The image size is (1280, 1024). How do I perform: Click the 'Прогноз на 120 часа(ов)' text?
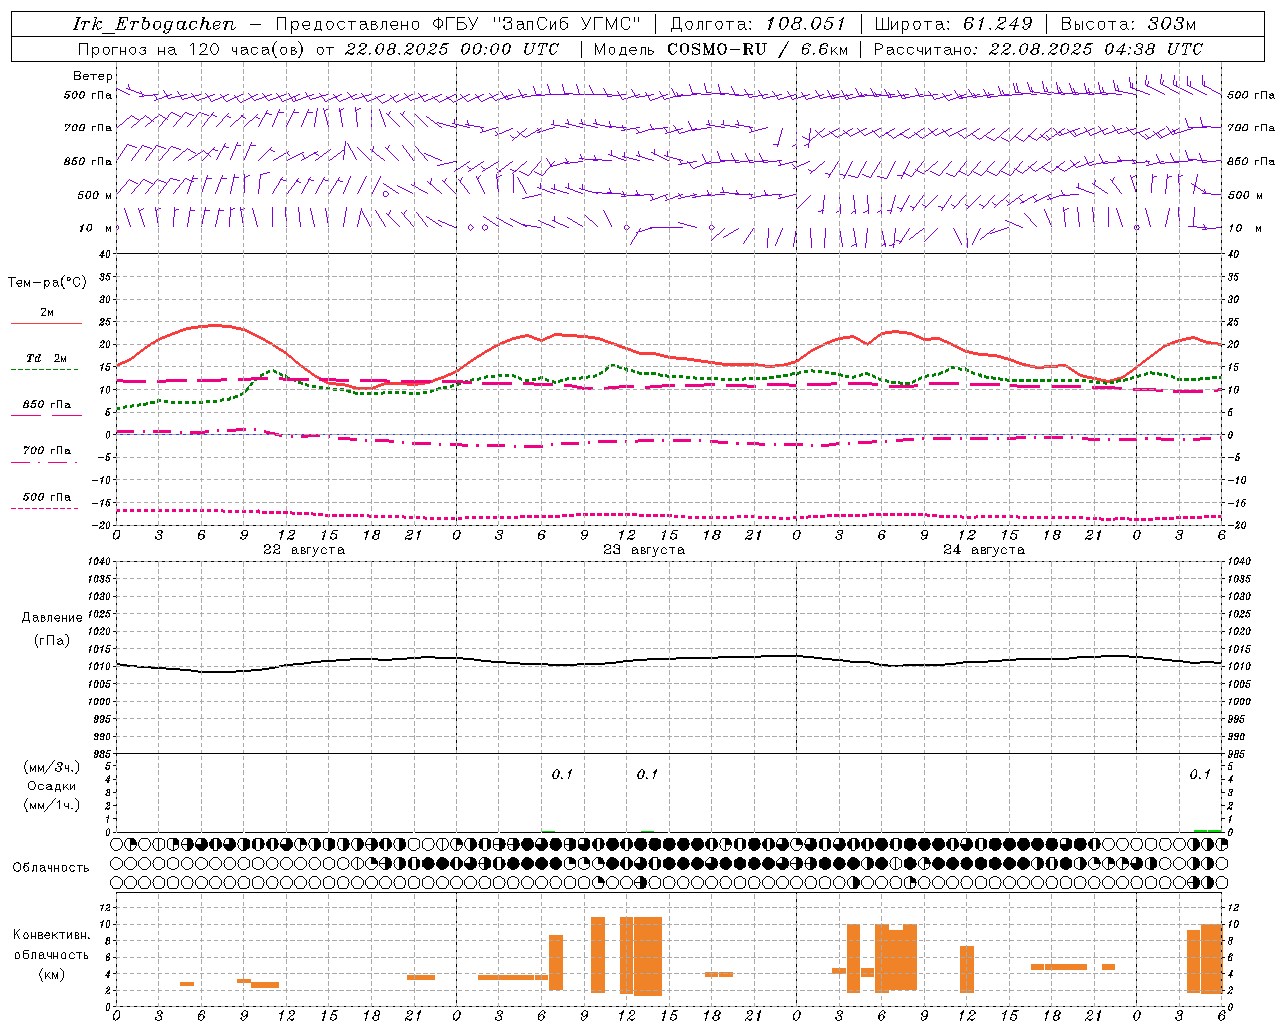click(x=192, y=49)
